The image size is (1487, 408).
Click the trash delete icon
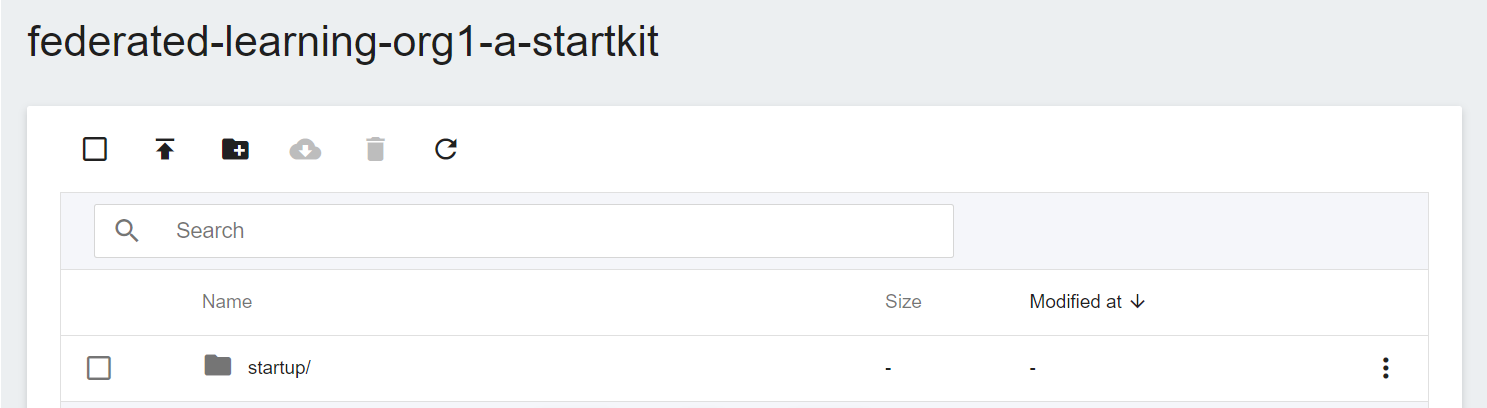click(x=375, y=150)
